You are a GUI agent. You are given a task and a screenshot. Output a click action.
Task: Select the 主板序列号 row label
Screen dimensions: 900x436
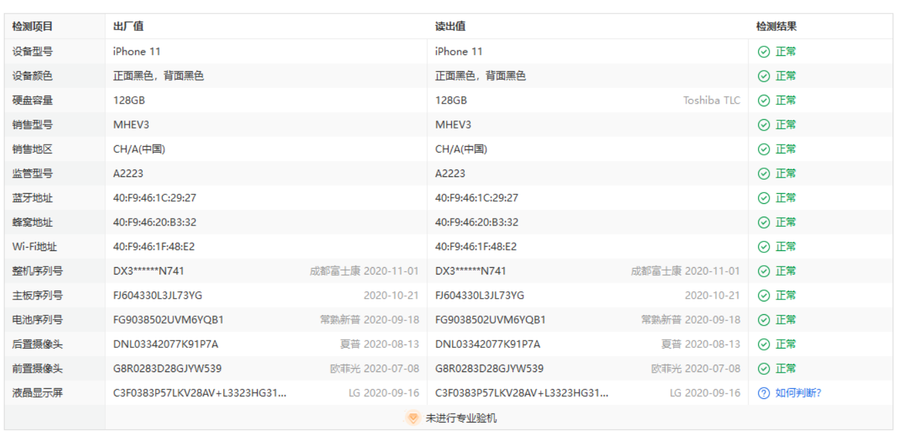38,295
